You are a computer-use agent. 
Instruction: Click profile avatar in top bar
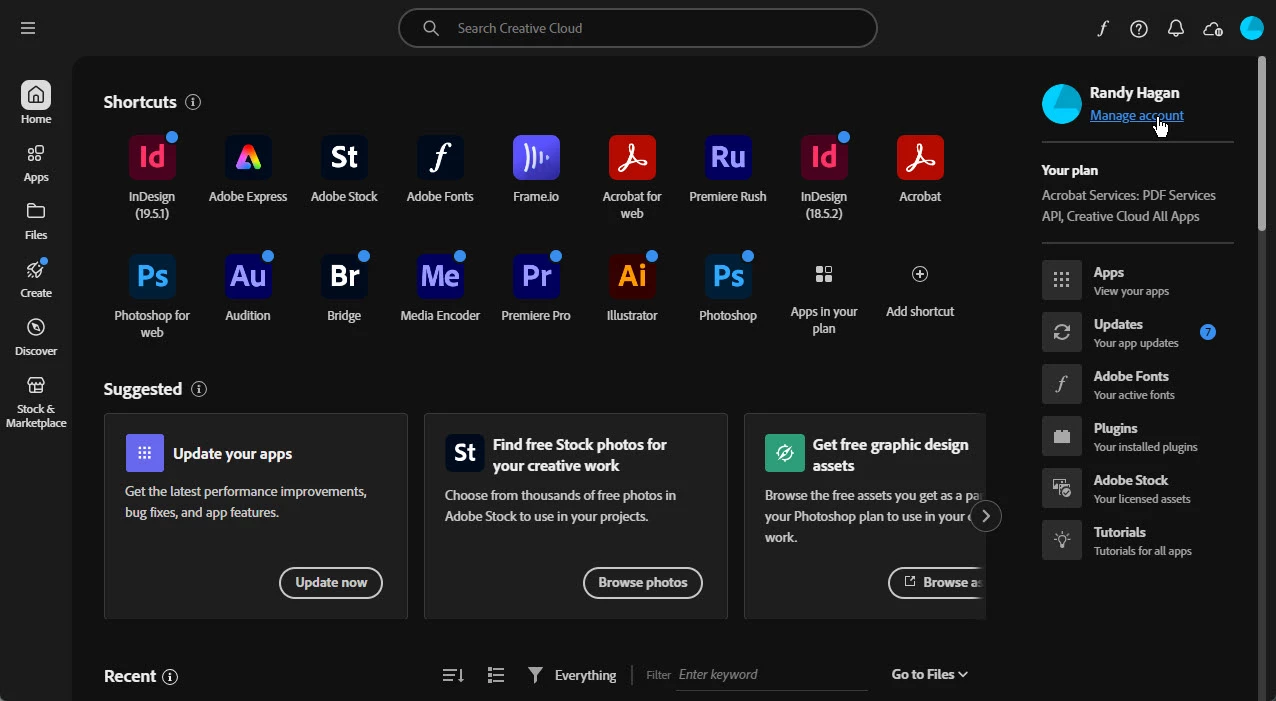click(x=1252, y=28)
